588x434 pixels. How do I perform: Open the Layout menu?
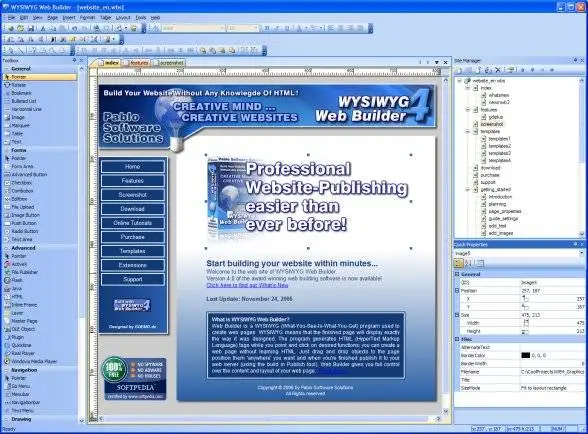[123, 18]
